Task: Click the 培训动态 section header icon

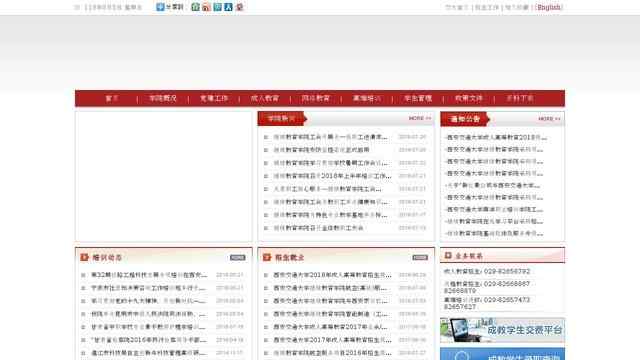Action: coord(84,257)
